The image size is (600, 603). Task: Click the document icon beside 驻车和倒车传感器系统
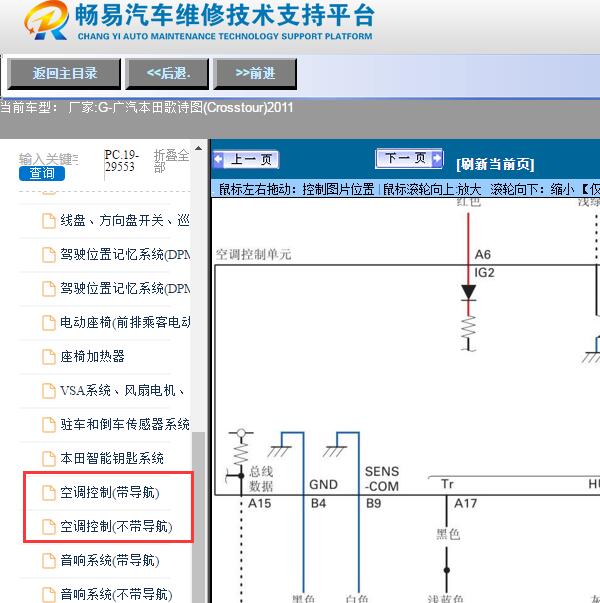(x=49, y=425)
